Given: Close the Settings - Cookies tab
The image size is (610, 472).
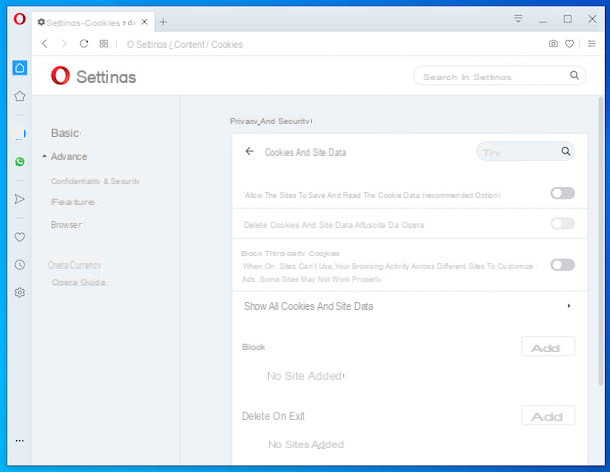Looking at the screenshot, I should [144, 22].
